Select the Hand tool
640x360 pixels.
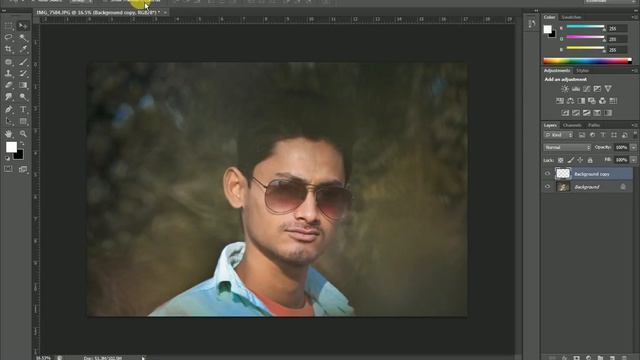coord(9,133)
